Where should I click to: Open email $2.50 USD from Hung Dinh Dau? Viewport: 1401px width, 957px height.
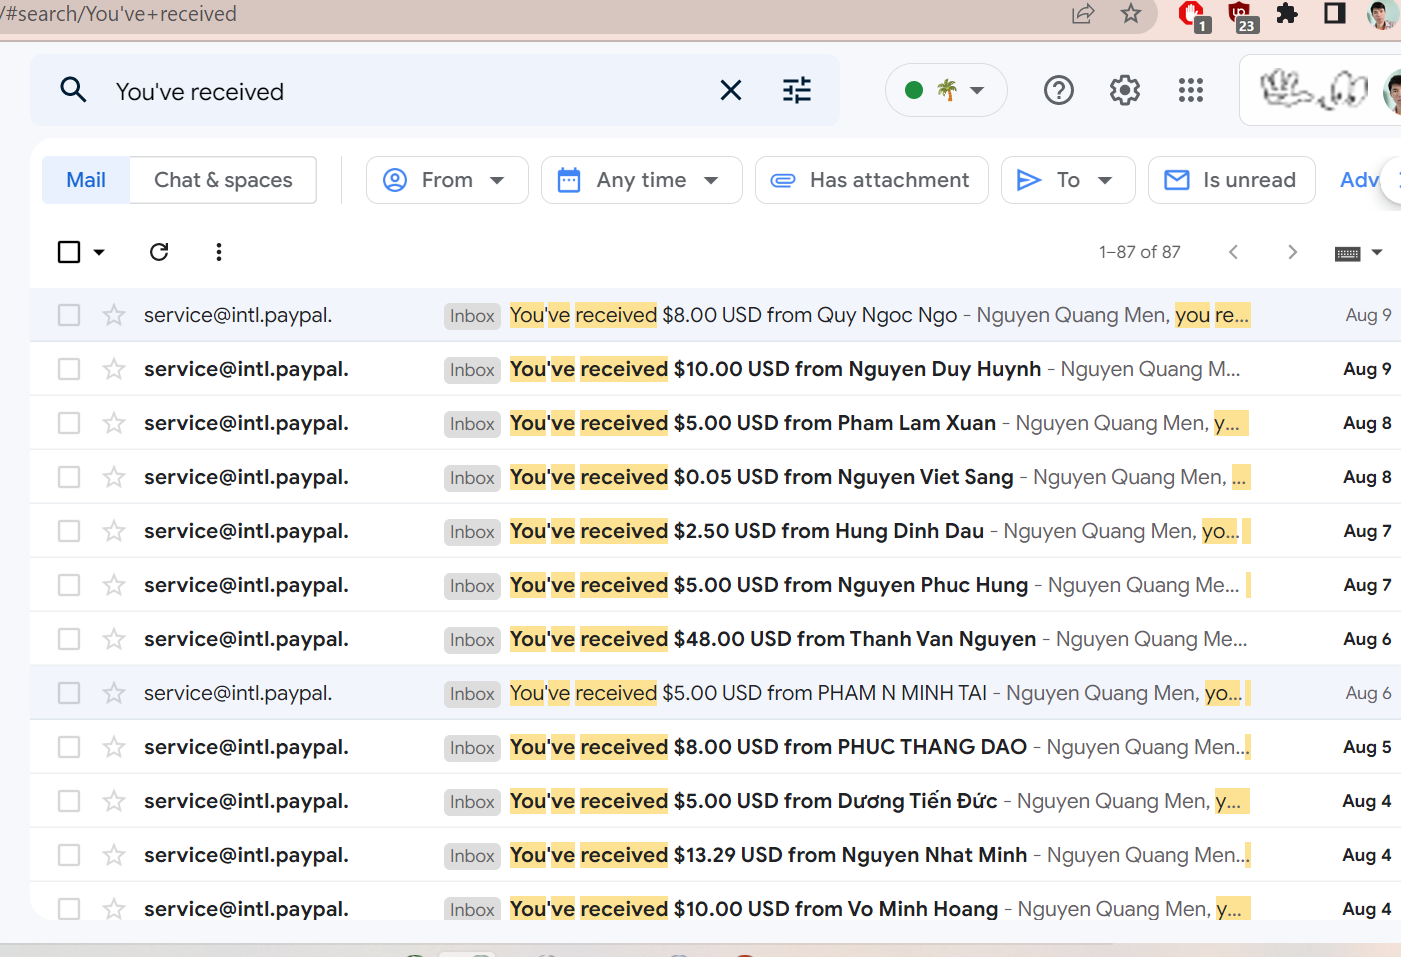click(x=715, y=531)
